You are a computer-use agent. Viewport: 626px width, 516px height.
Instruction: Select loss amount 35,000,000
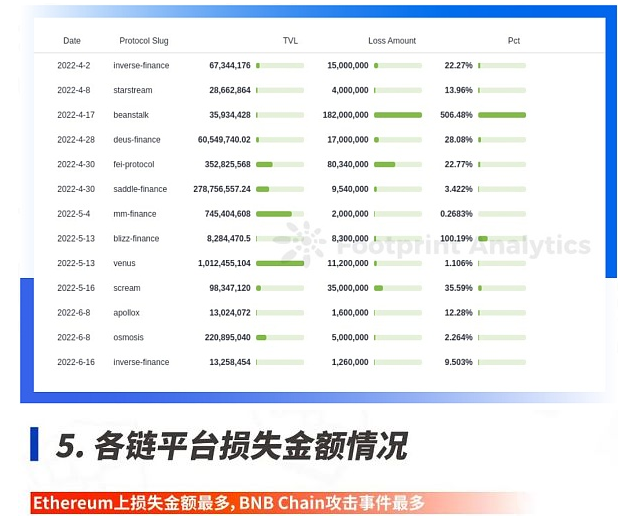[348, 288]
